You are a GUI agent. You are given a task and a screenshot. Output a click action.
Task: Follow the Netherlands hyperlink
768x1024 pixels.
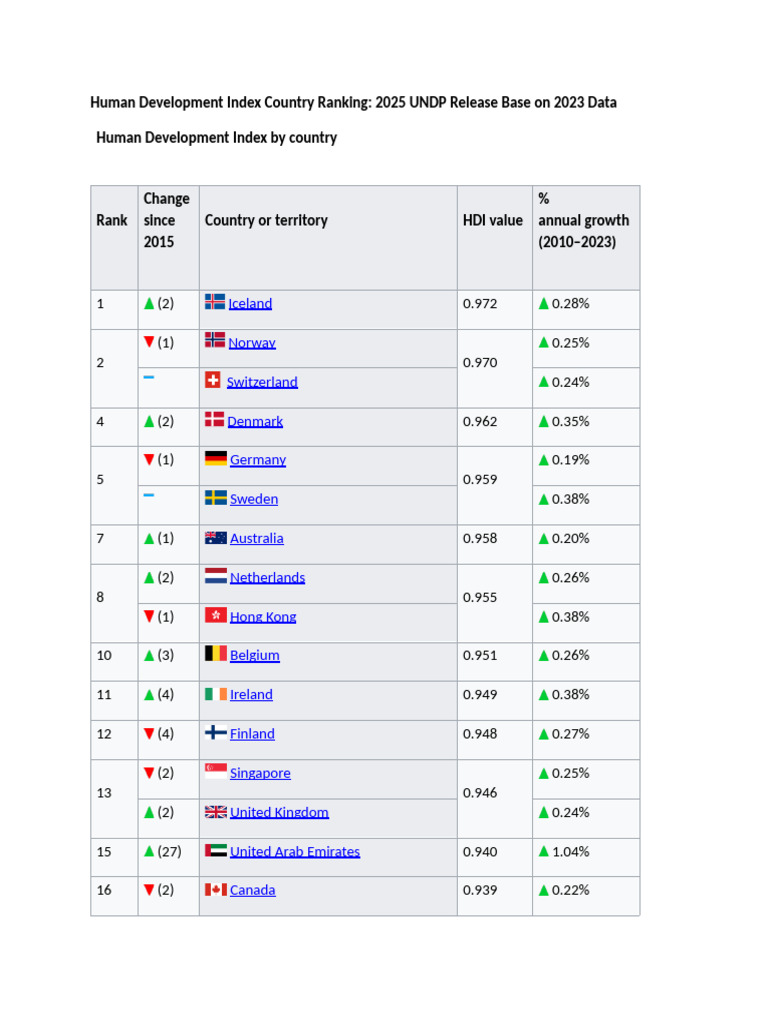tap(268, 577)
